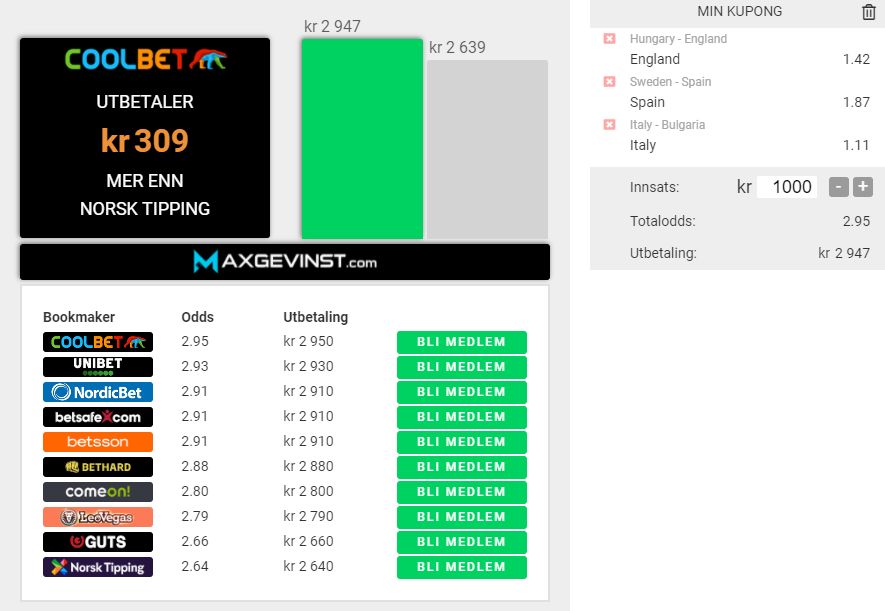Click the betsafe.com logo

pyautogui.click(x=98, y=417)
